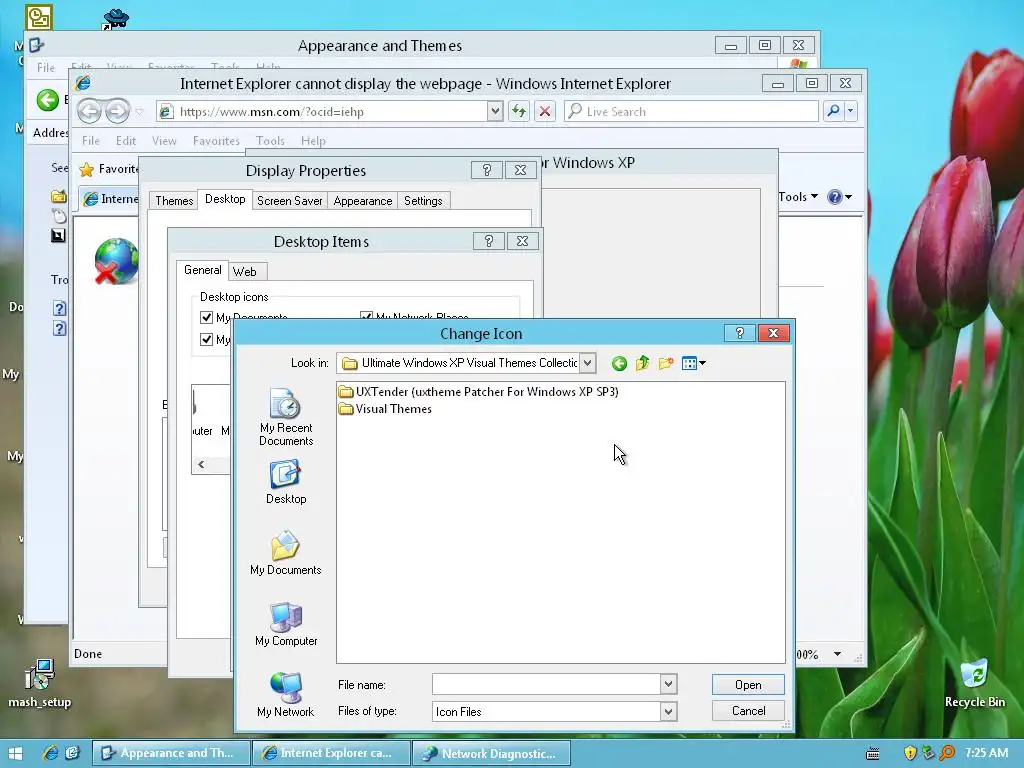
Task: Expand the Look in folder dropdown
Action: (588, 363)
